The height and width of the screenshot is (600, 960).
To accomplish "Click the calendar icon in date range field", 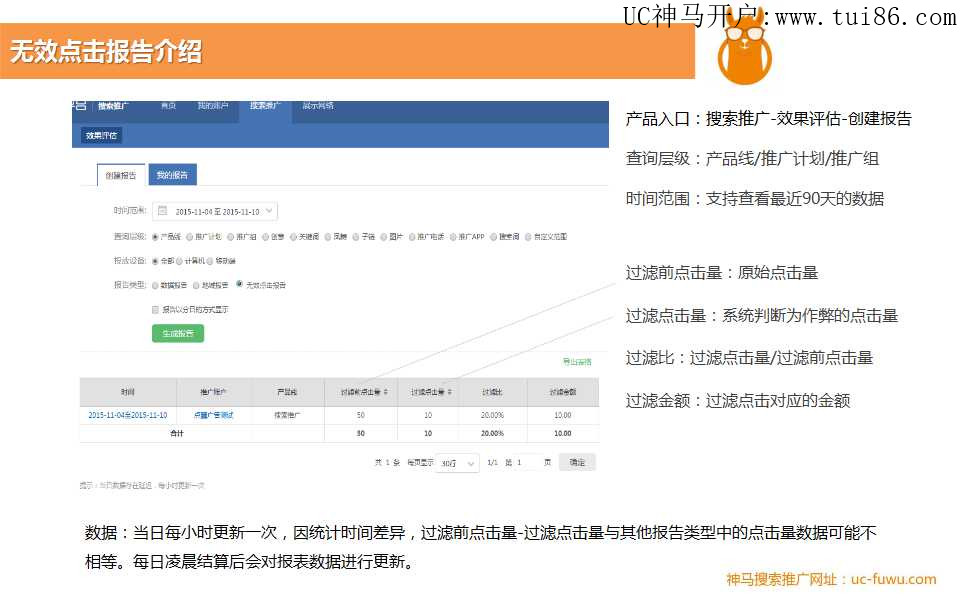I will click(x=163, y=211).
